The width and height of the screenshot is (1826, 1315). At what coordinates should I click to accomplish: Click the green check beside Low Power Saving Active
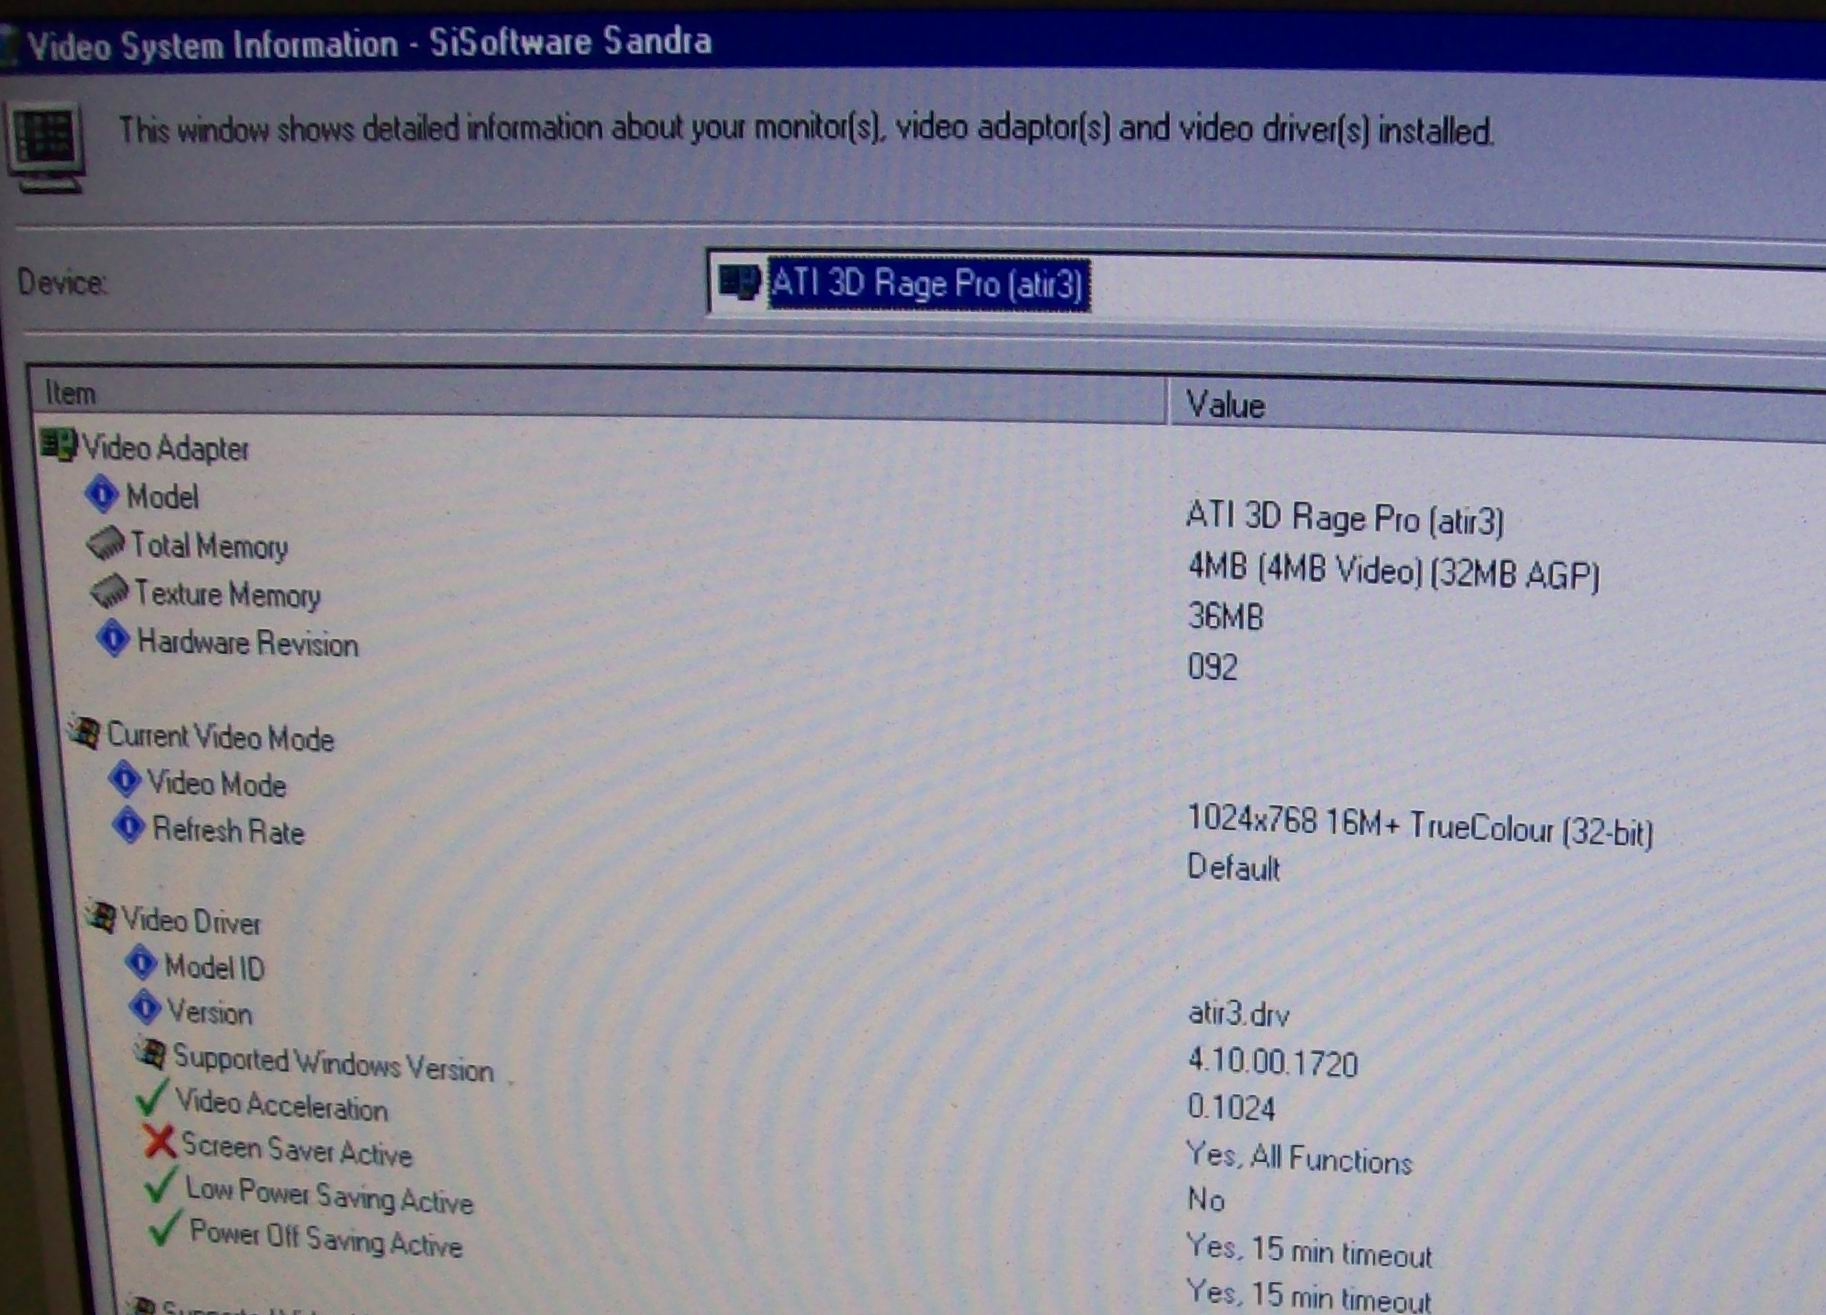161,1185
